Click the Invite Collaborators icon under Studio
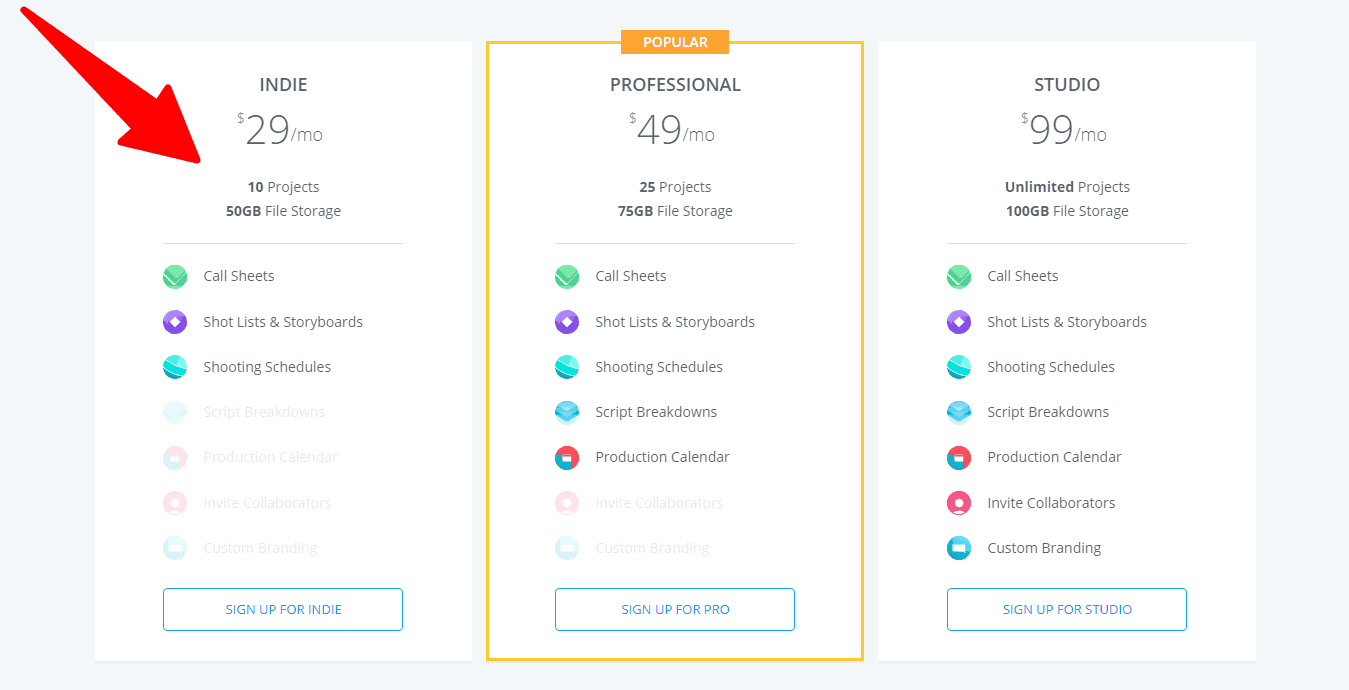The image size is (1349, 690). point(959,502)
